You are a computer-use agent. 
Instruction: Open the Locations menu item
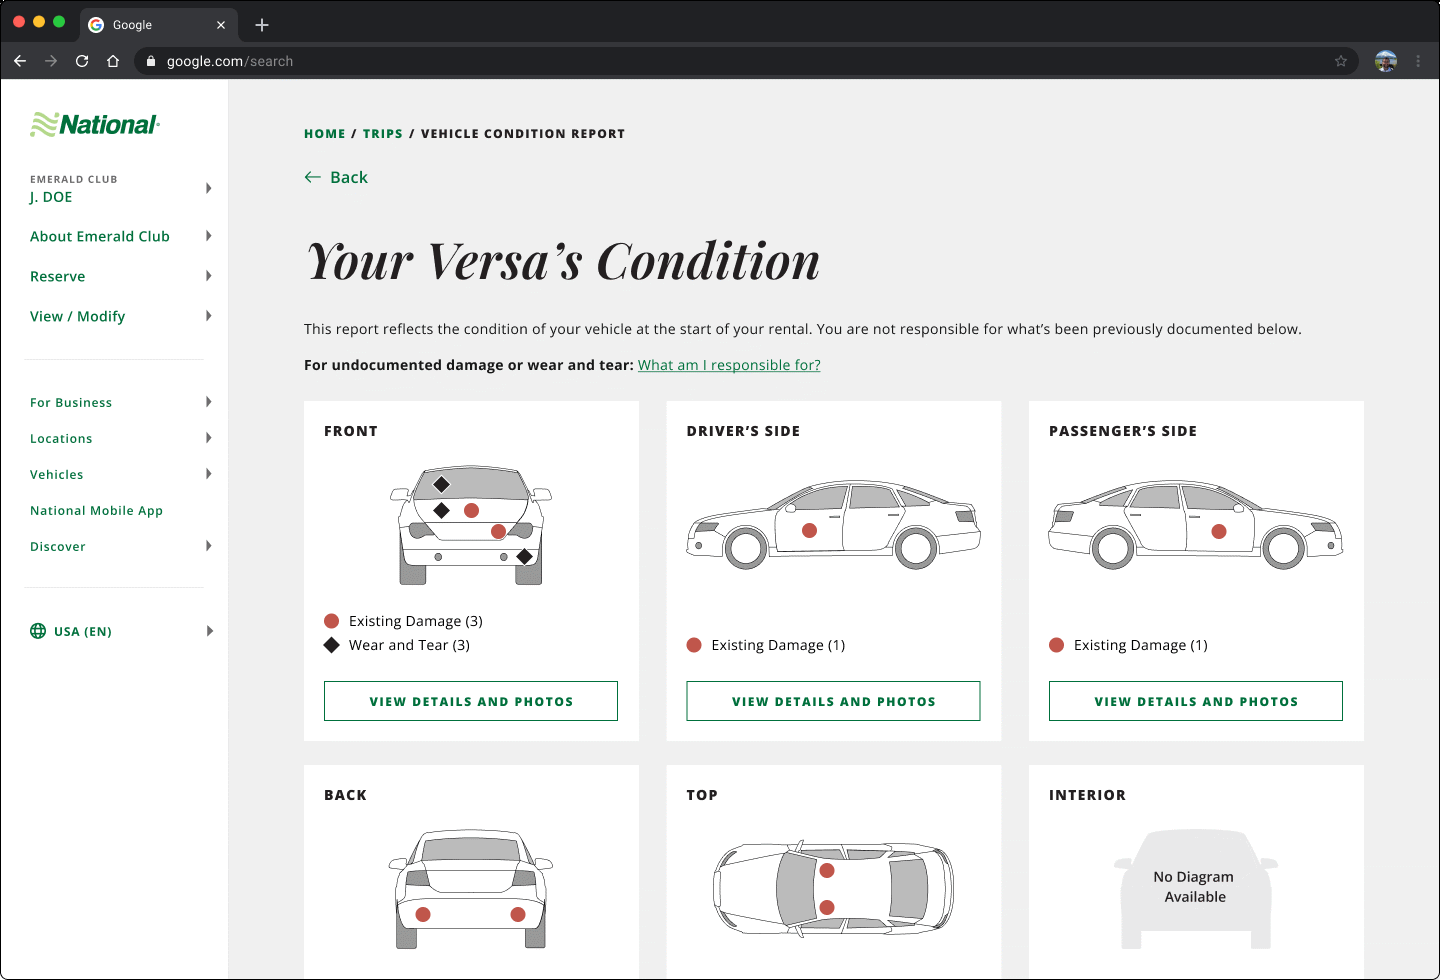pyautogui.click(x=61, y=438)
